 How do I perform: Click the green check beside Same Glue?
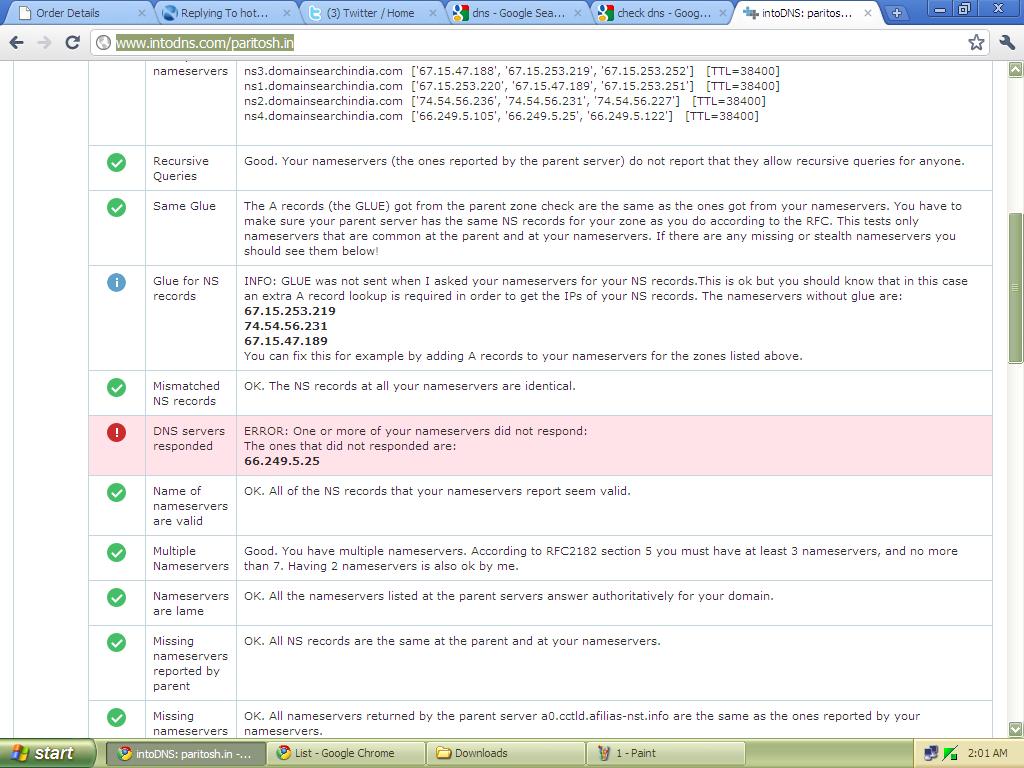pos(117,207)
